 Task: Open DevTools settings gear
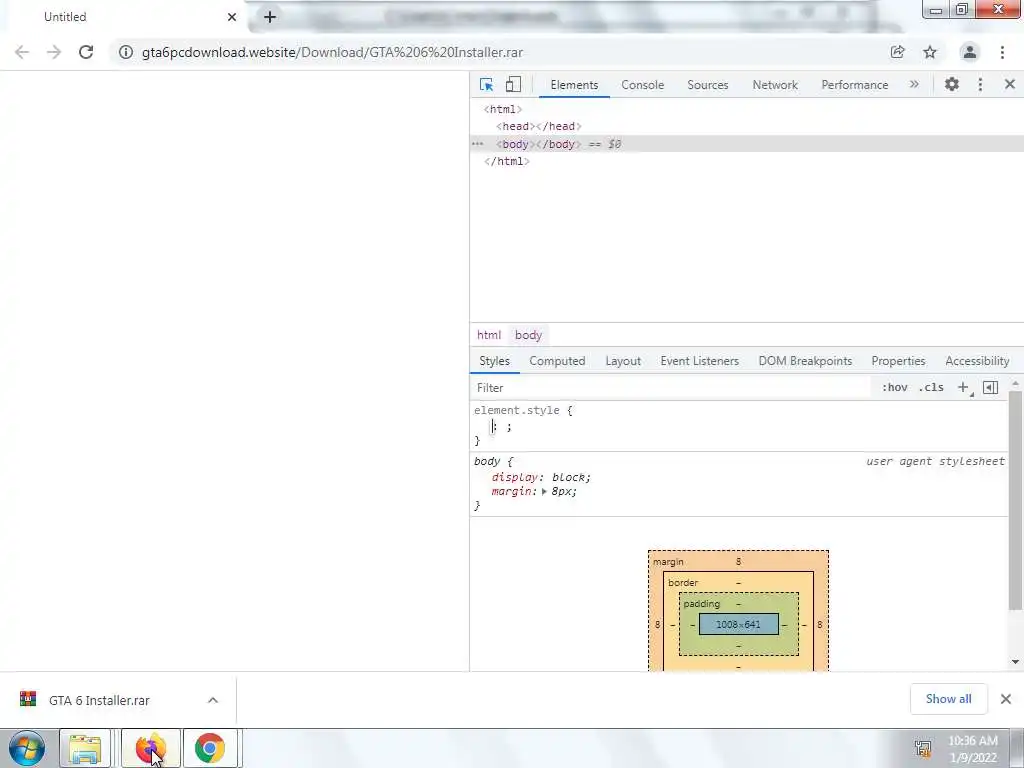[952, 84]
